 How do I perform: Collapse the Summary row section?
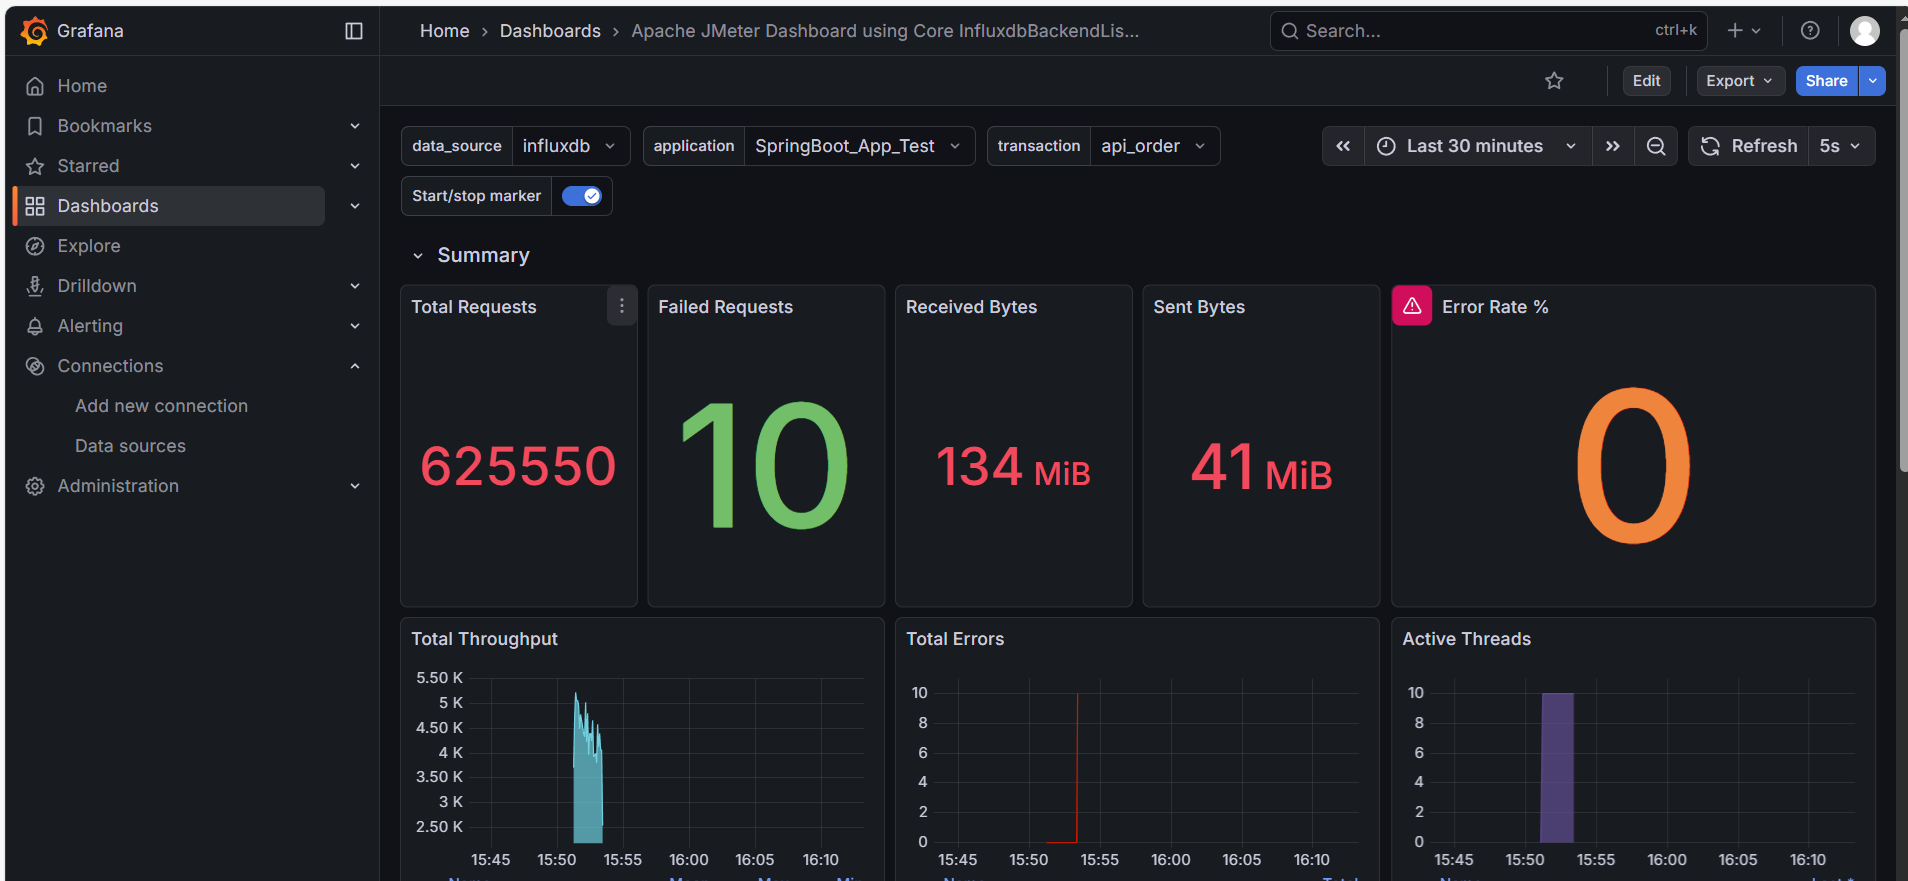[x=418, y=256]
